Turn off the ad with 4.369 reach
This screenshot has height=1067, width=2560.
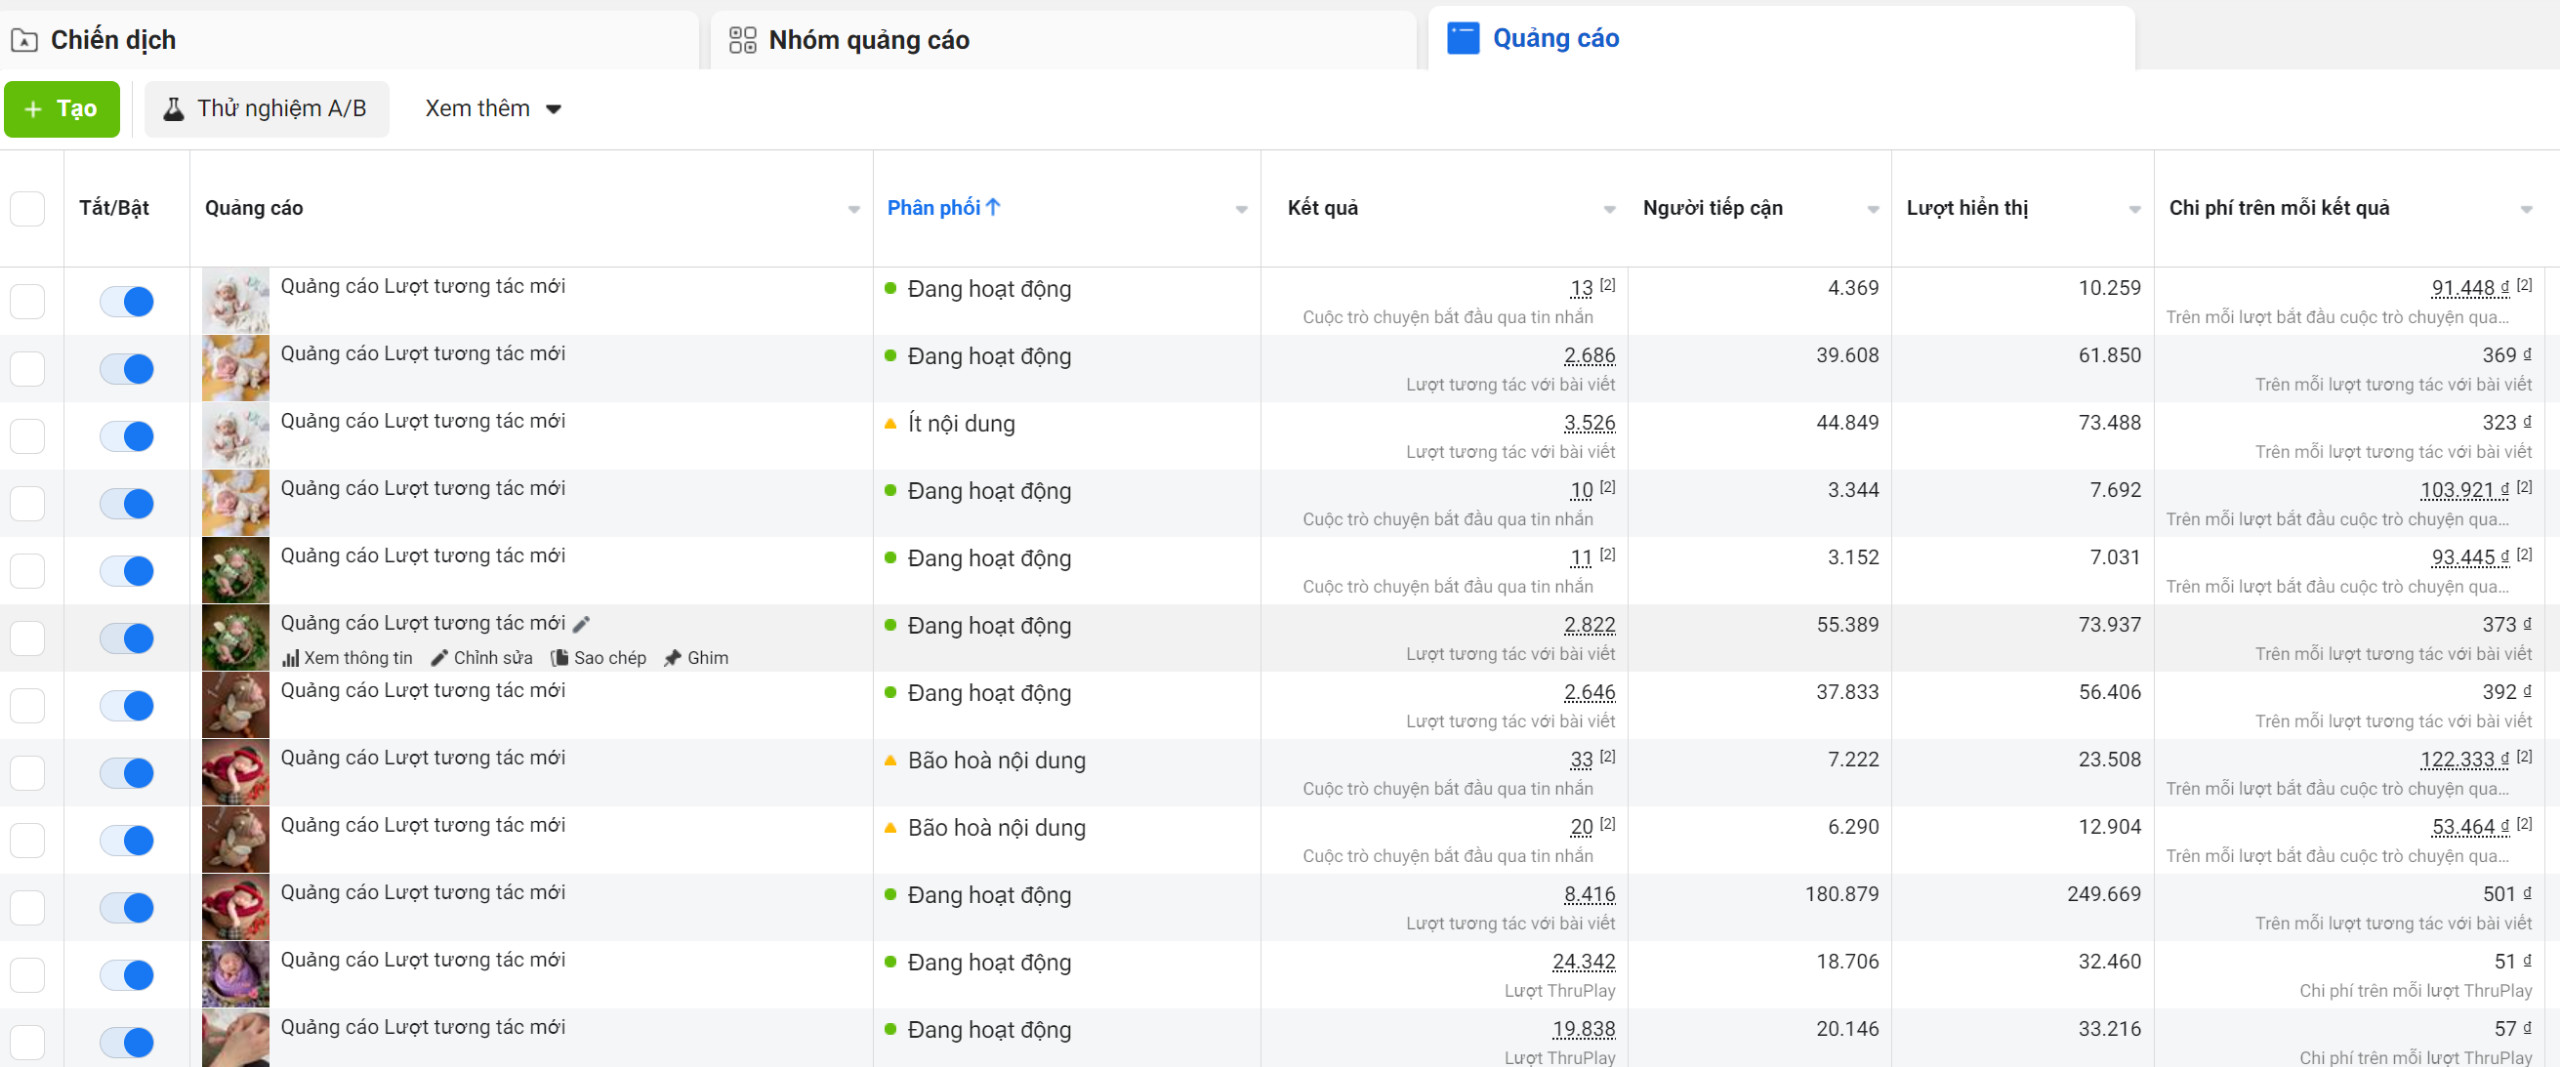[x=127, y=301]
